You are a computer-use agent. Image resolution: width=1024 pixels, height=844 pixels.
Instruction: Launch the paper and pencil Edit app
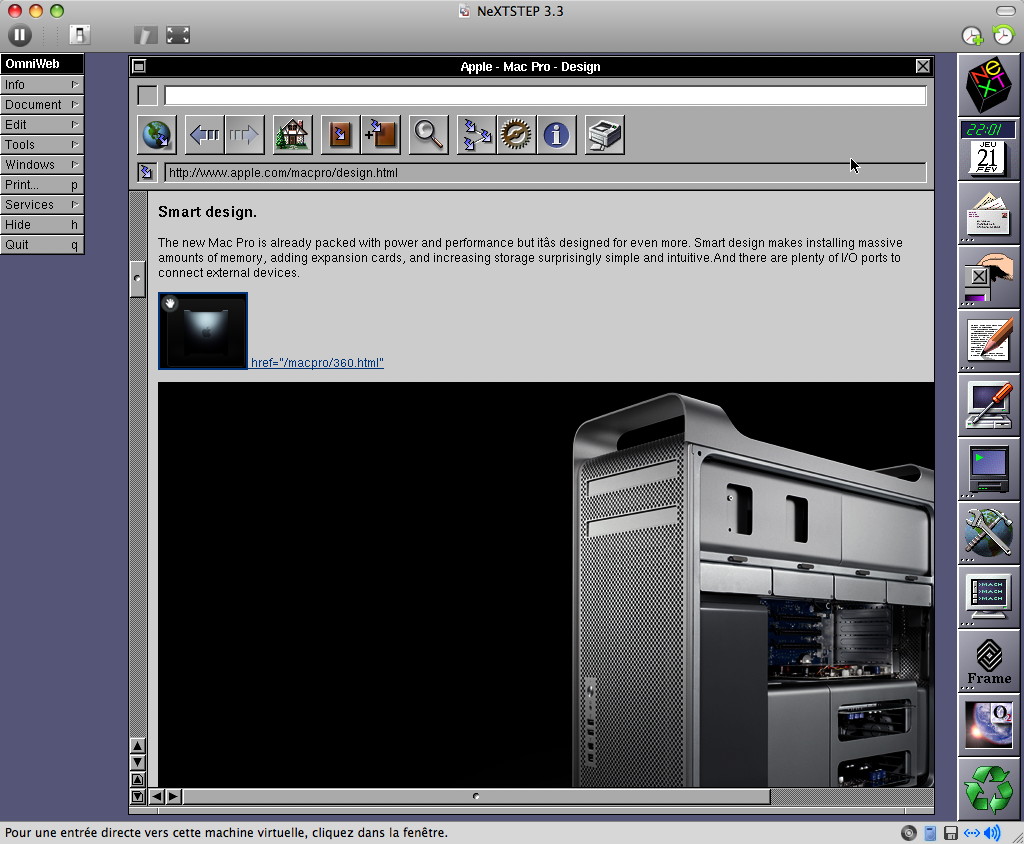tap(988, 342)
